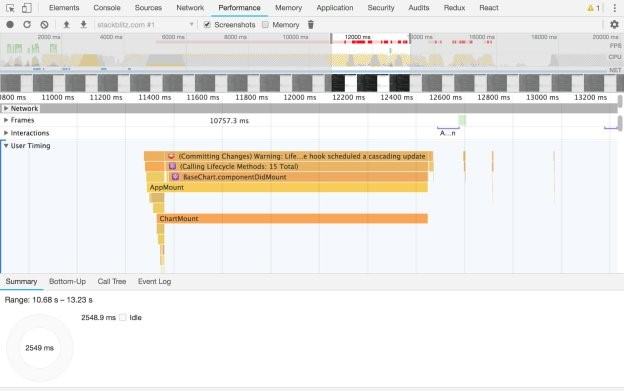Clear the recording with the clear icon
Screen dimensions: 624x391
pos(44,25)
